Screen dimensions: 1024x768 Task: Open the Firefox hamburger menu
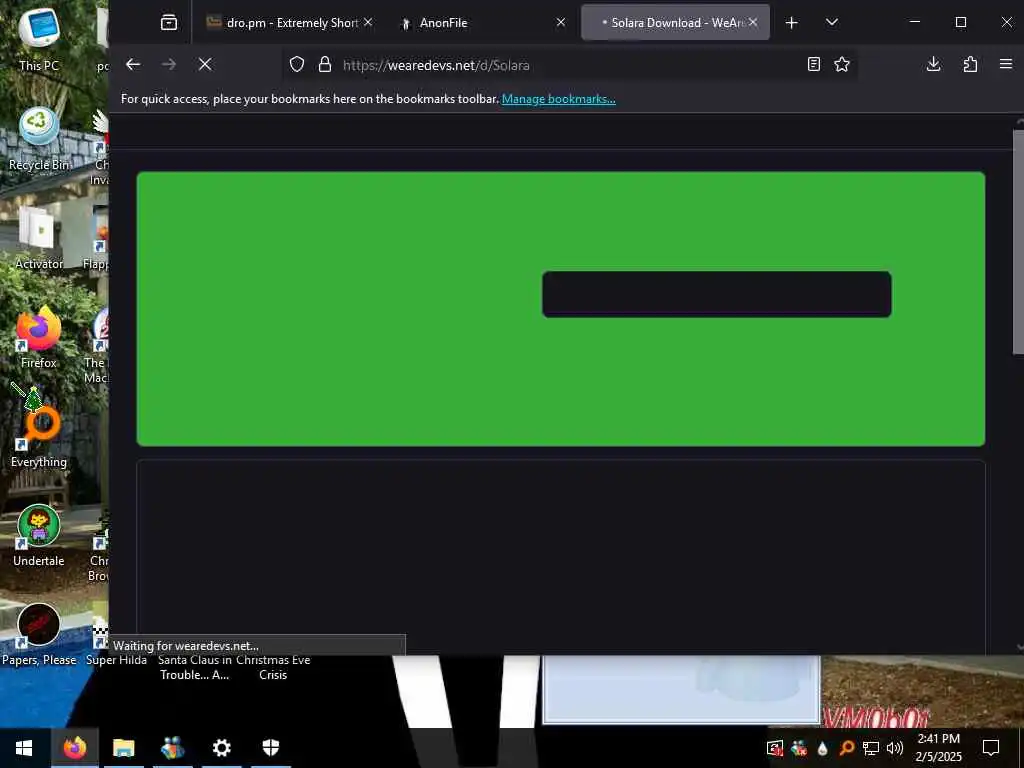[1006, 65]
